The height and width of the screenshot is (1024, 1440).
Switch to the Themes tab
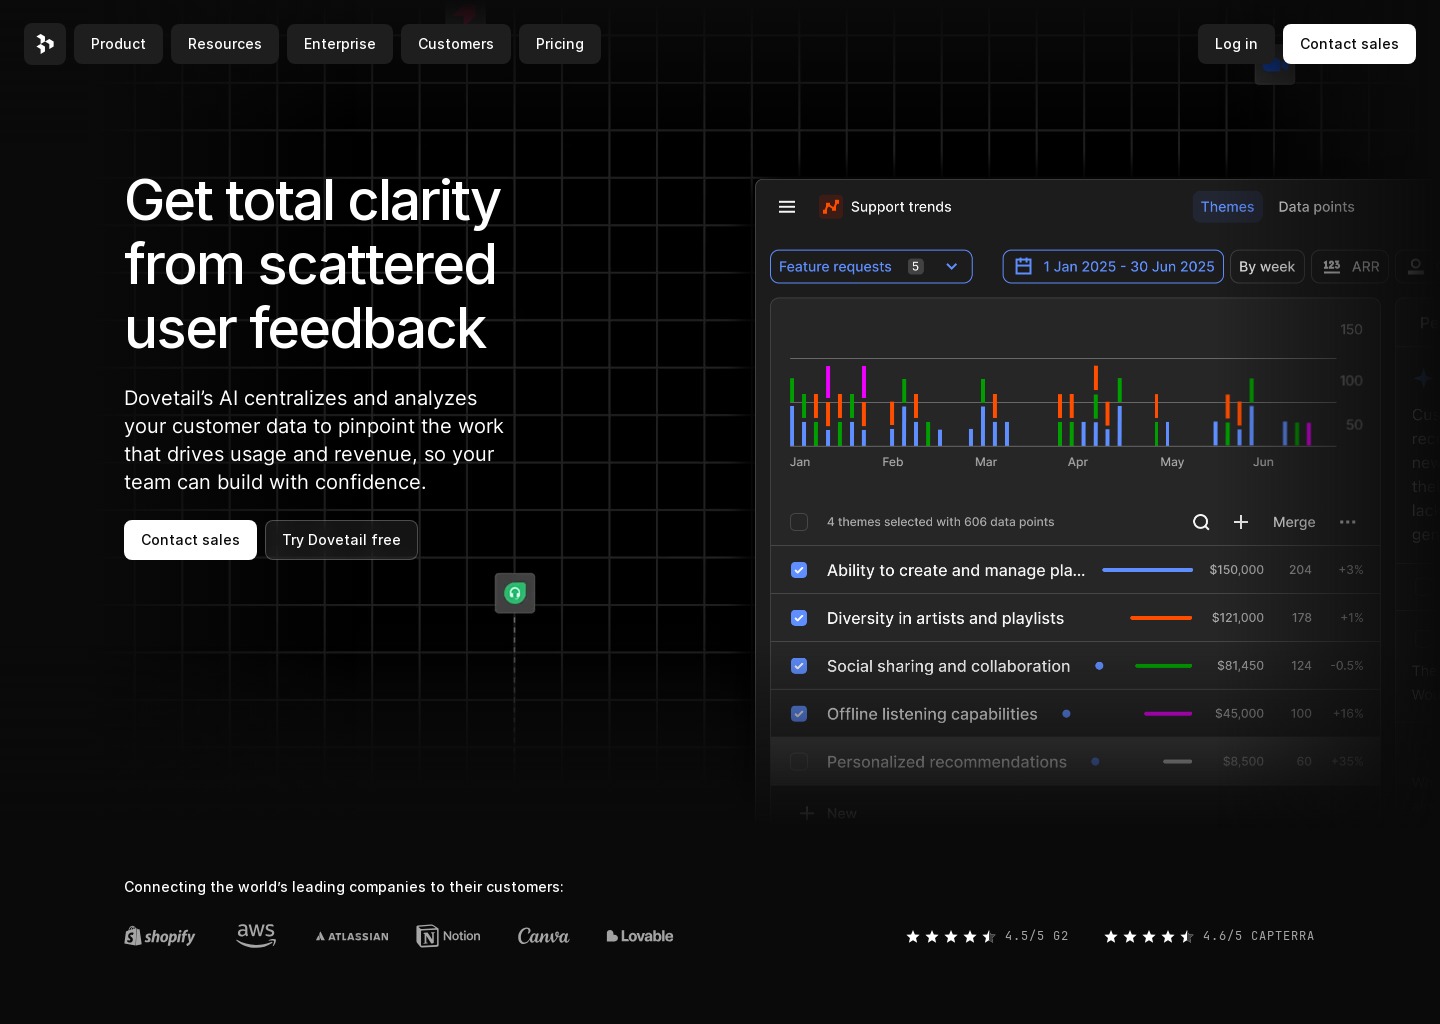1227,207
